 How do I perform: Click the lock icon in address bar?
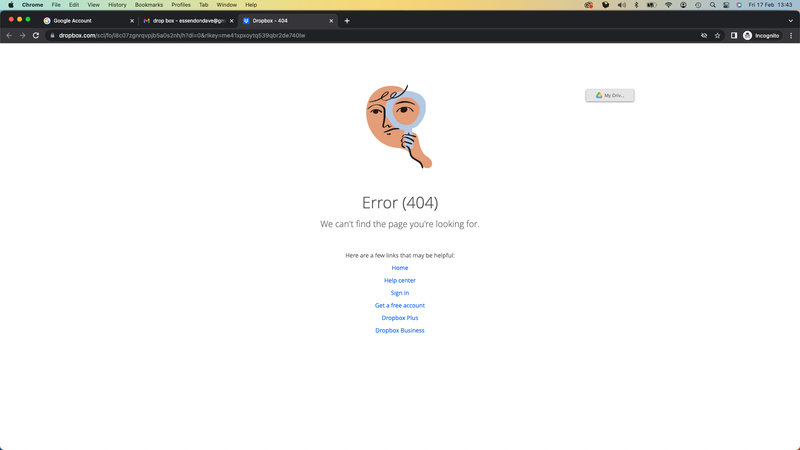[52, 35]
